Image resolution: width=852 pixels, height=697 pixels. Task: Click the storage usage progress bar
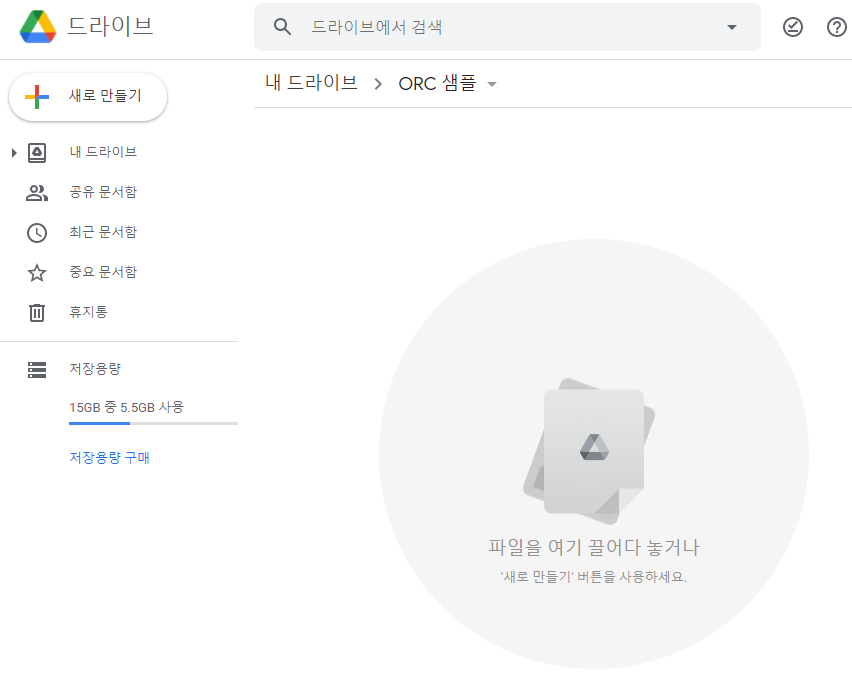pyautogui.click(x=153, y=423)
